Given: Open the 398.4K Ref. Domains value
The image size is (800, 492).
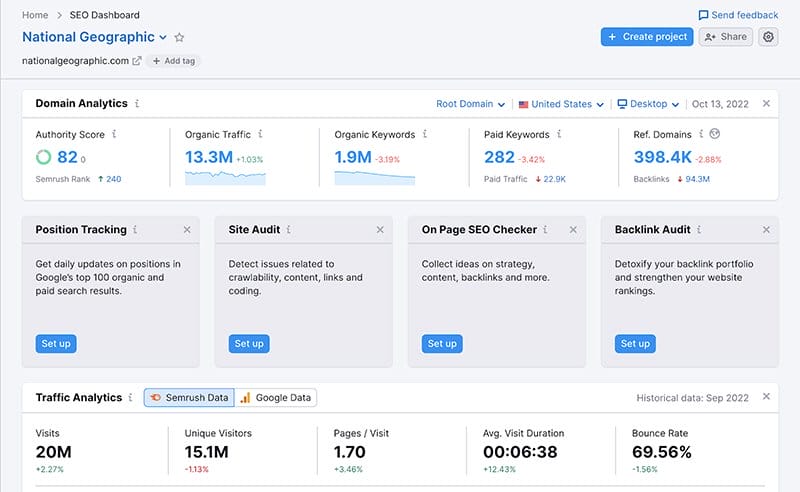Looking at the screenshot, I should (x=663, y=157).
